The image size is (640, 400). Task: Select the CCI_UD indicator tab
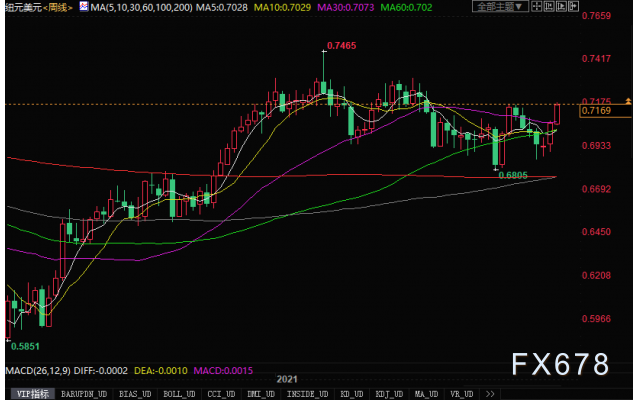pyautogui.click(x=221, y=394)
